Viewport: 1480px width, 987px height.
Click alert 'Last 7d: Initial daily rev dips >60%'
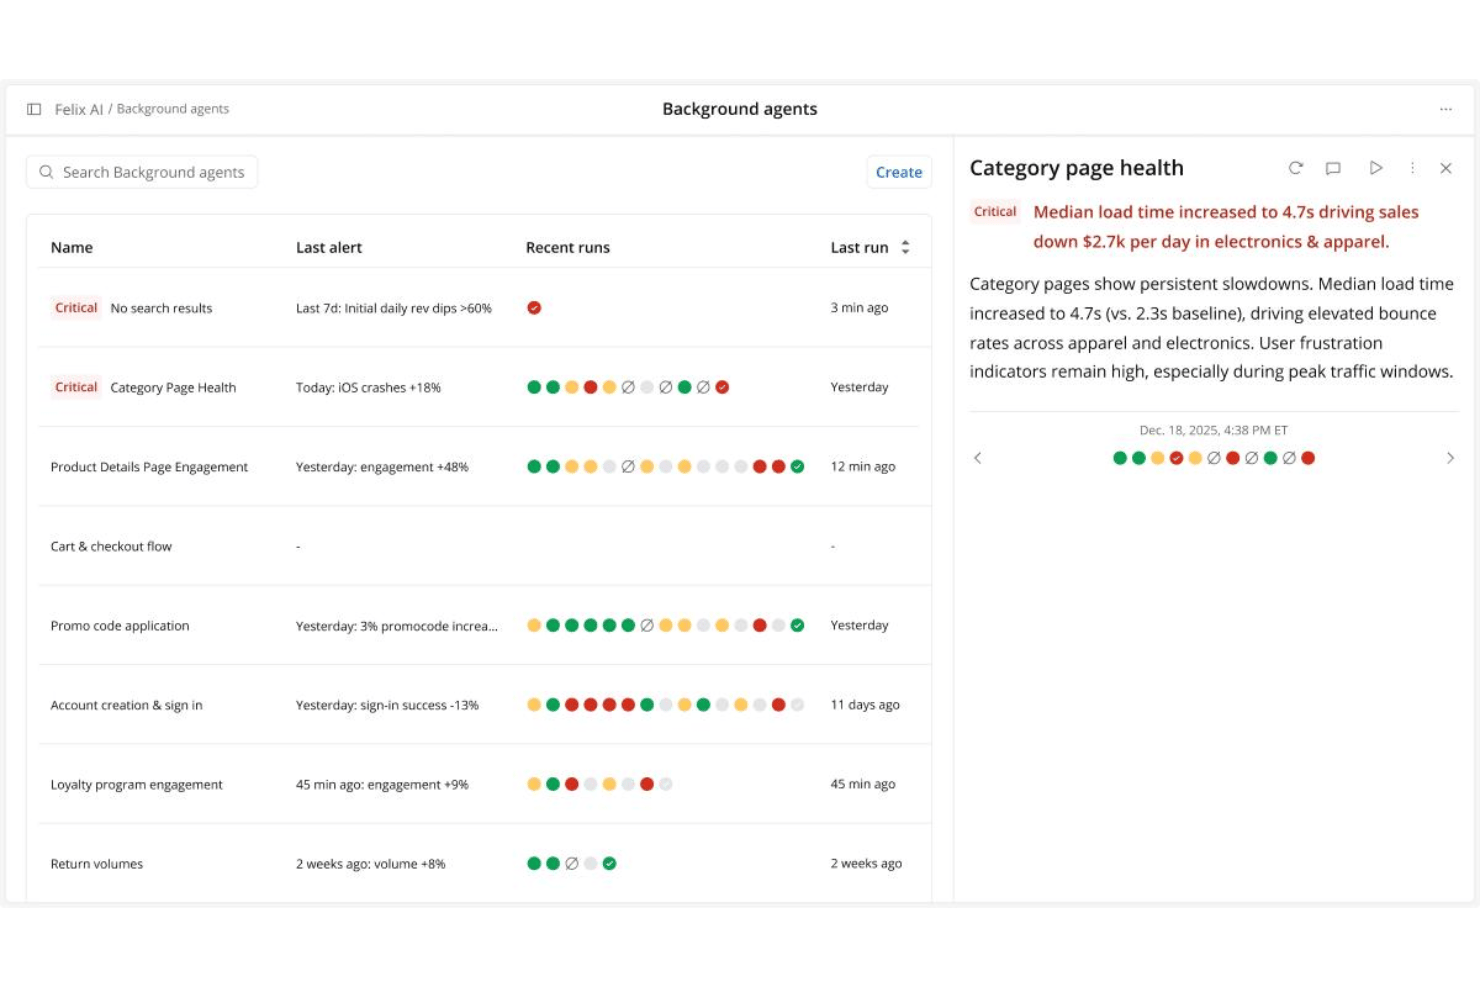click(394, 308)
